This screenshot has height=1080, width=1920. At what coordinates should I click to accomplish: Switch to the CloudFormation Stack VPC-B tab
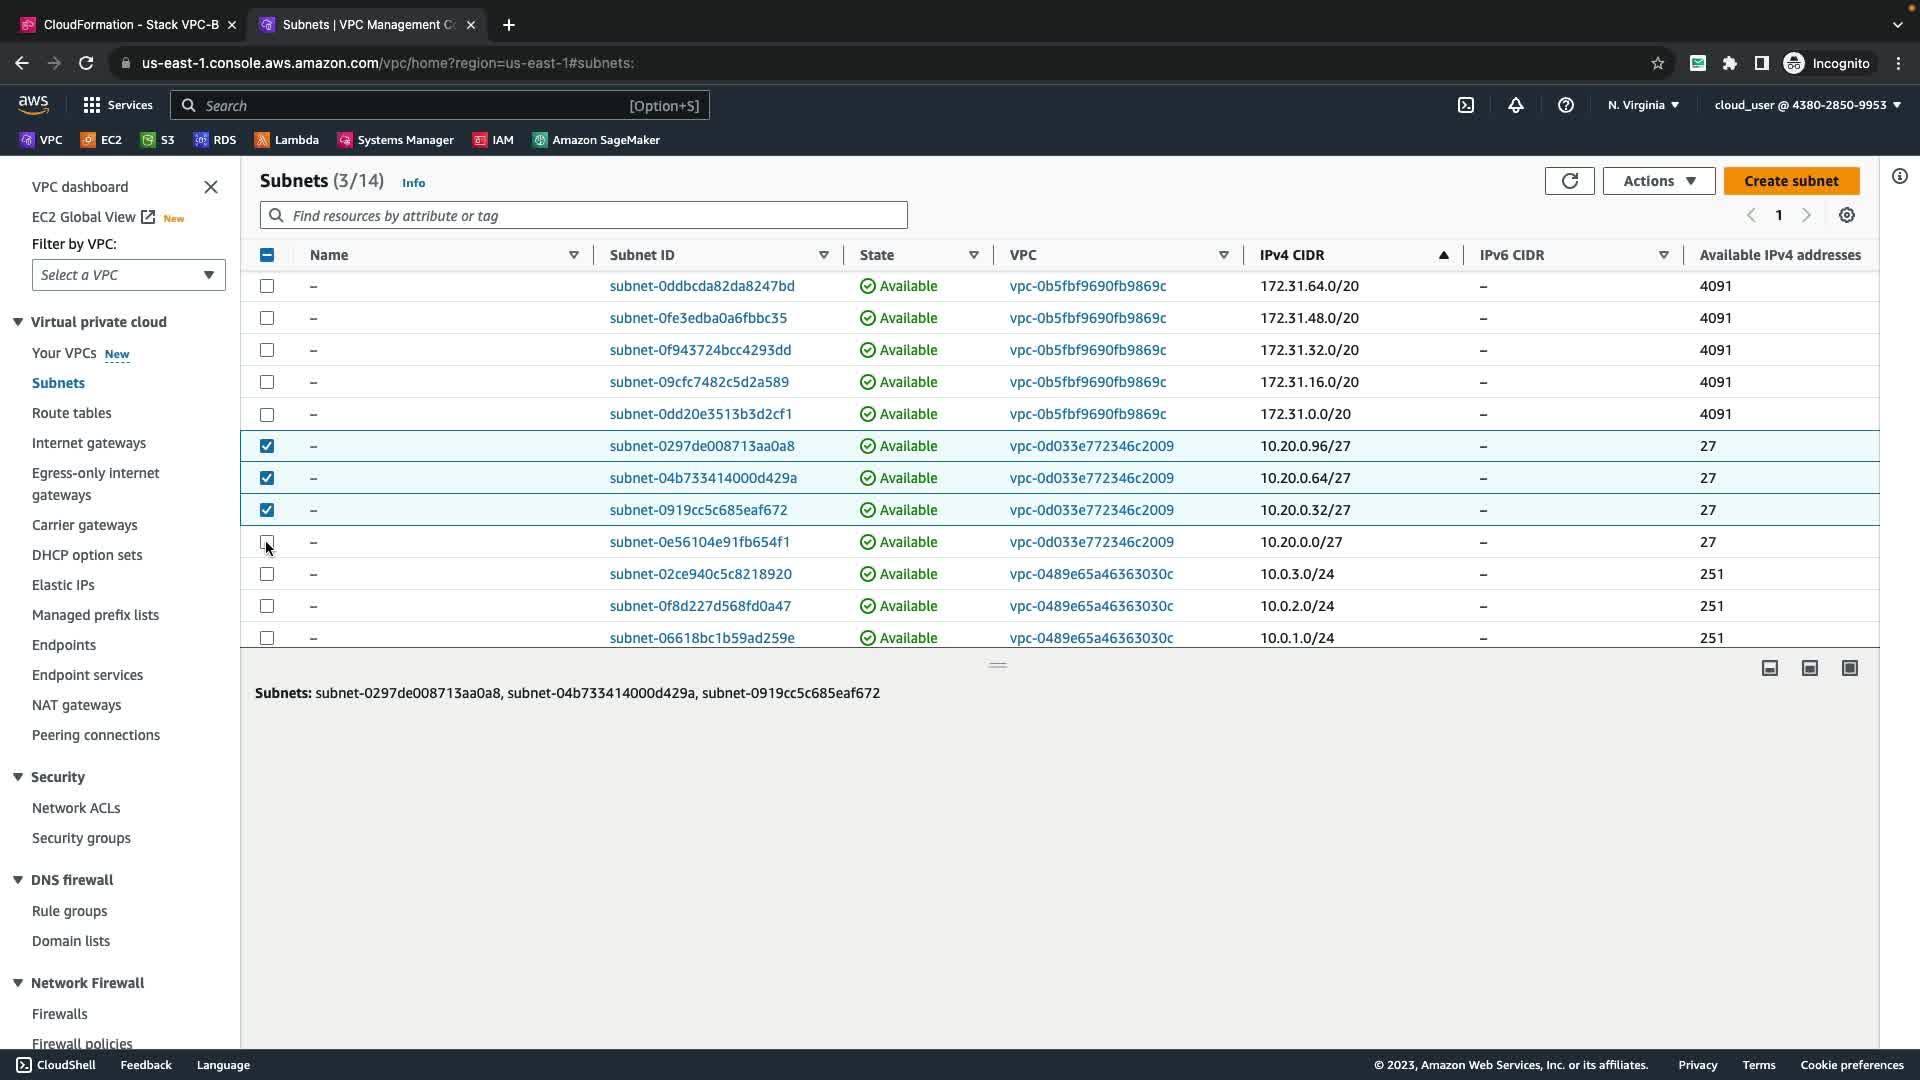[130, 24]
